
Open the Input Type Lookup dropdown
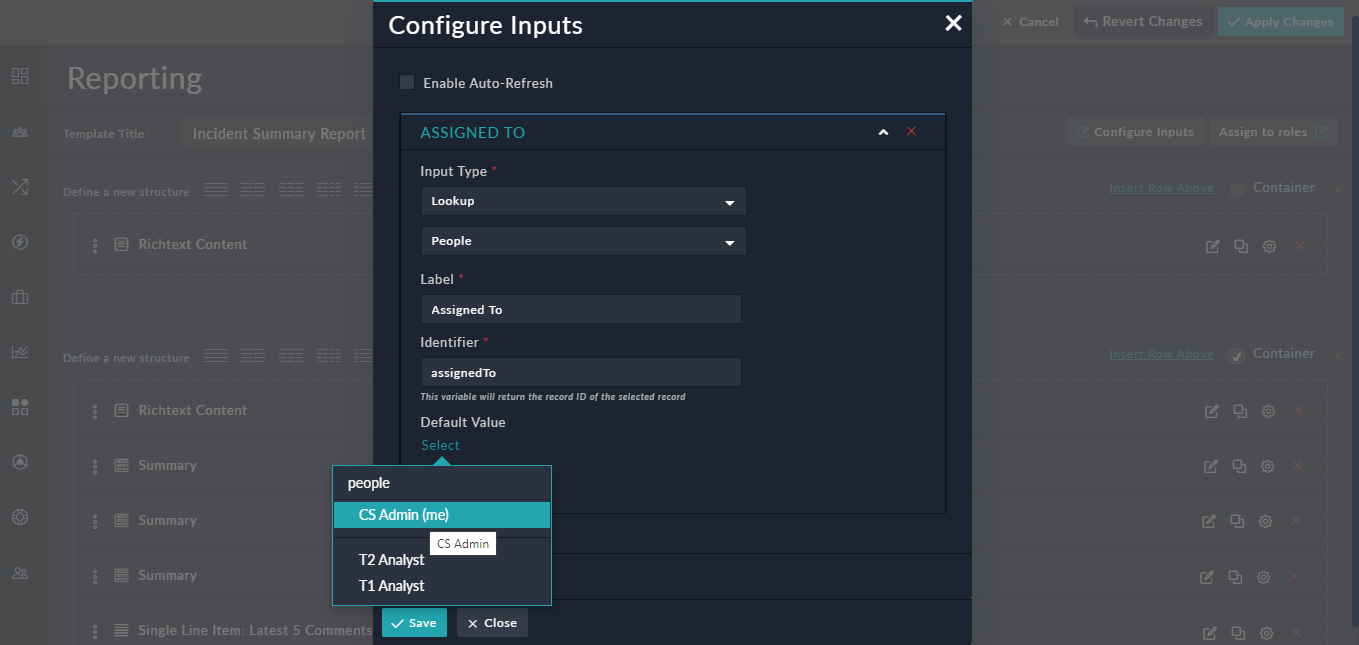(x=583, y=201)
